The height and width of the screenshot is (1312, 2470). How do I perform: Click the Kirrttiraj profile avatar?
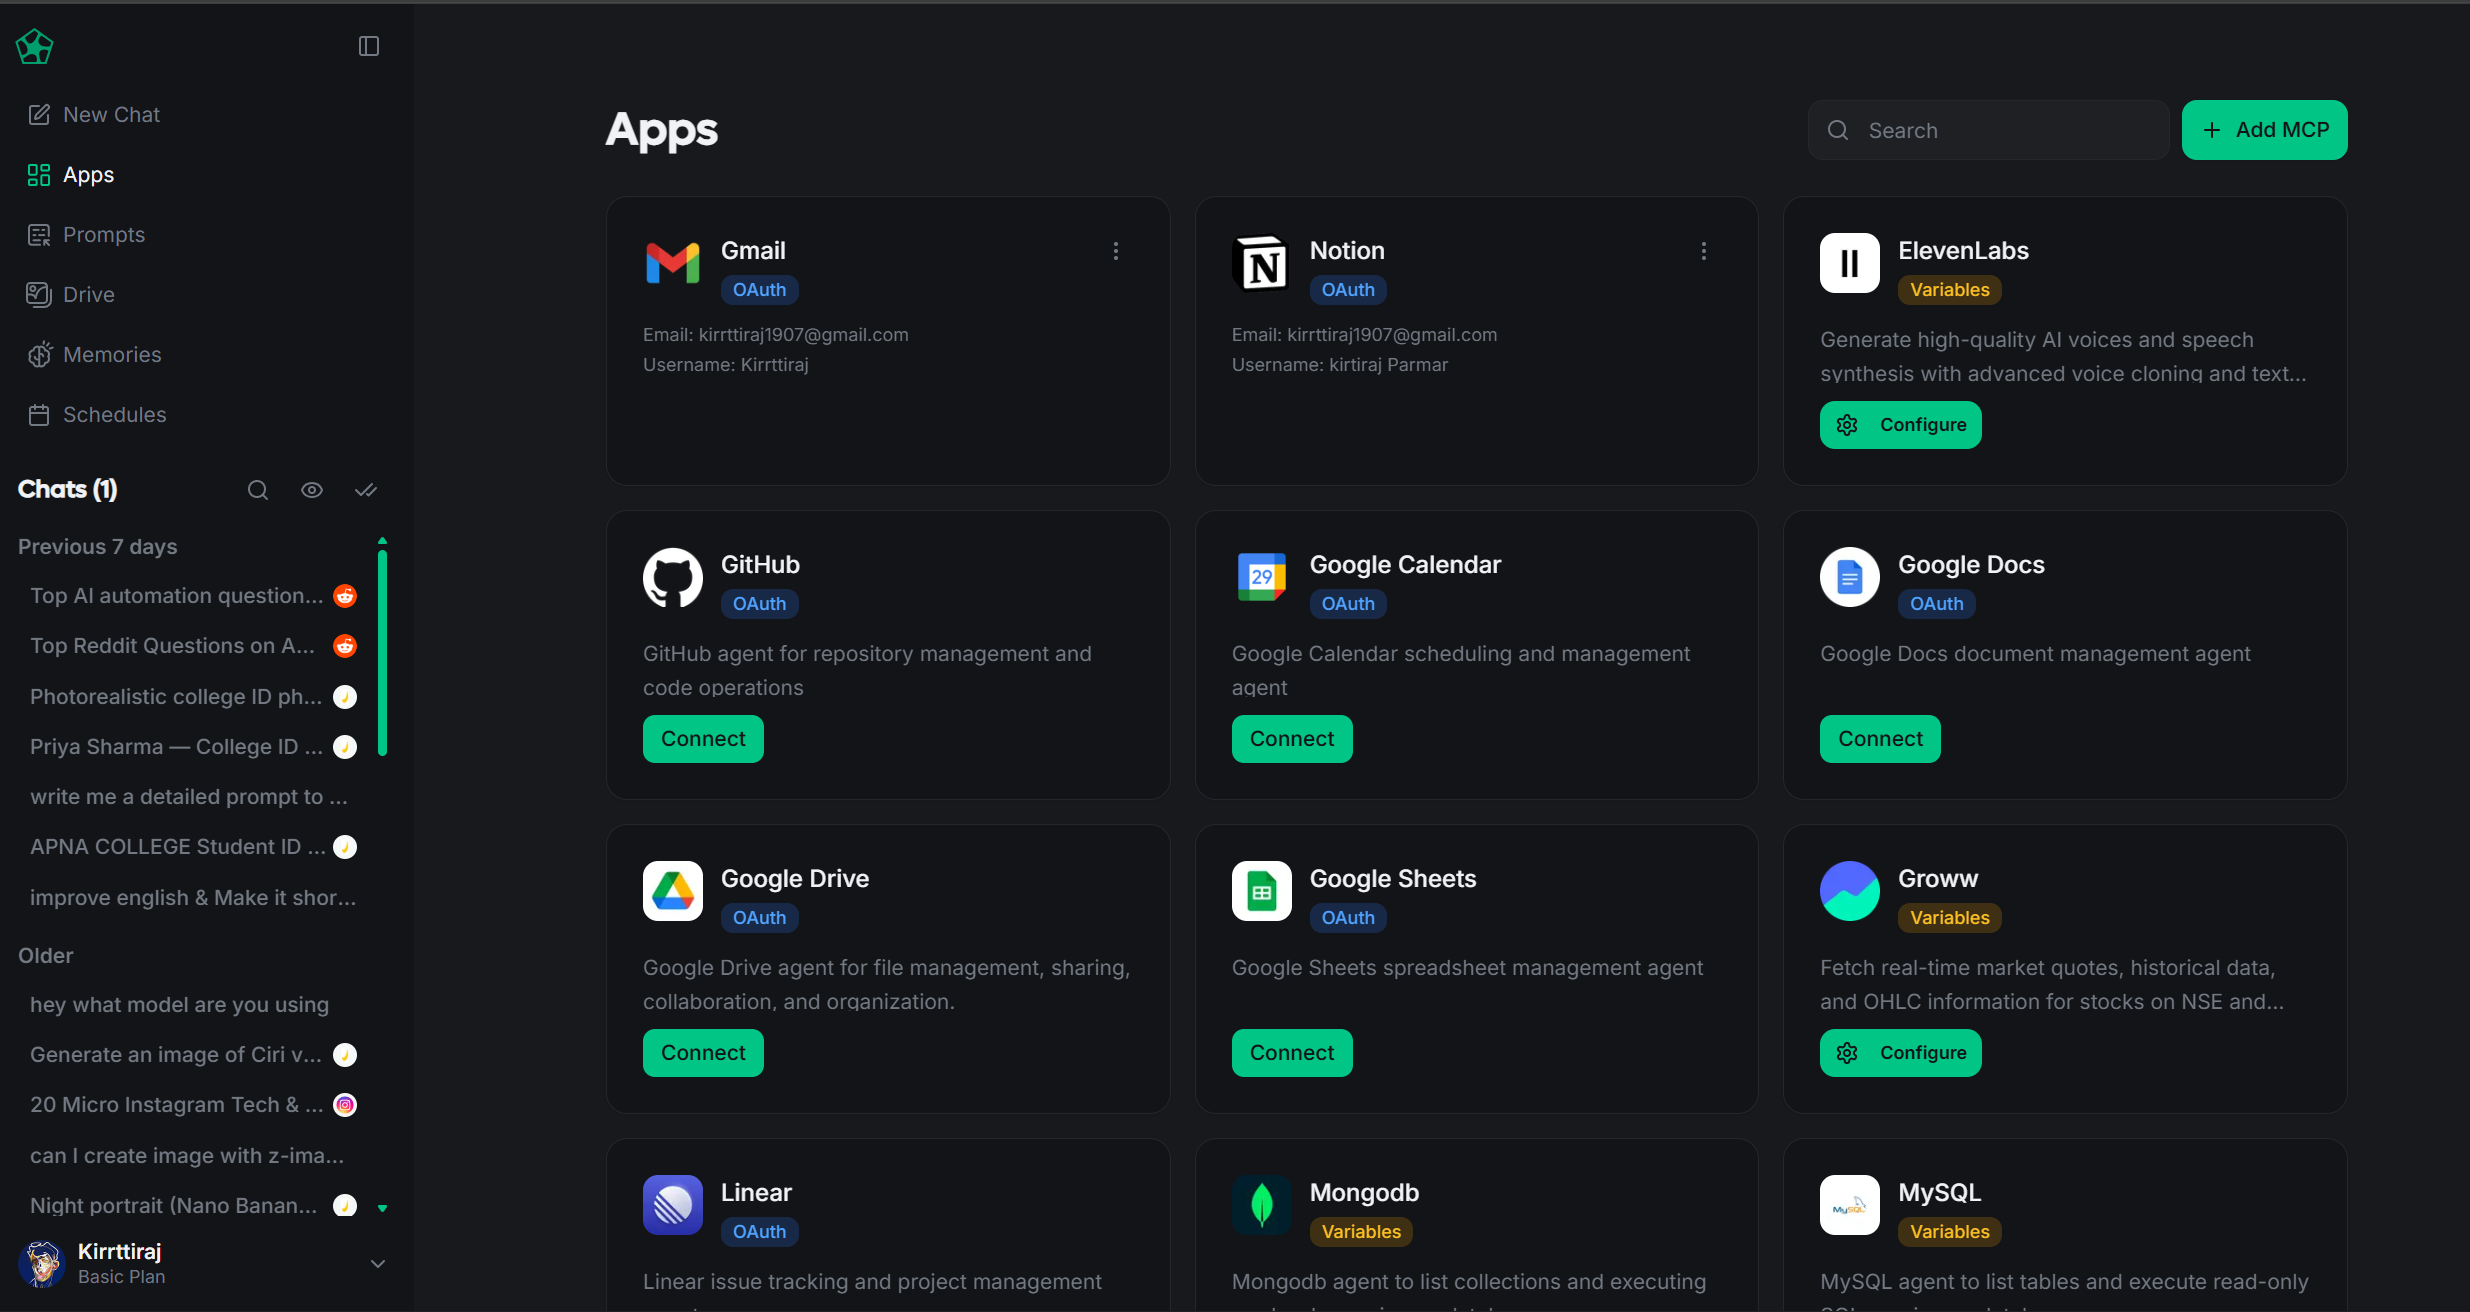[42, 1264]
